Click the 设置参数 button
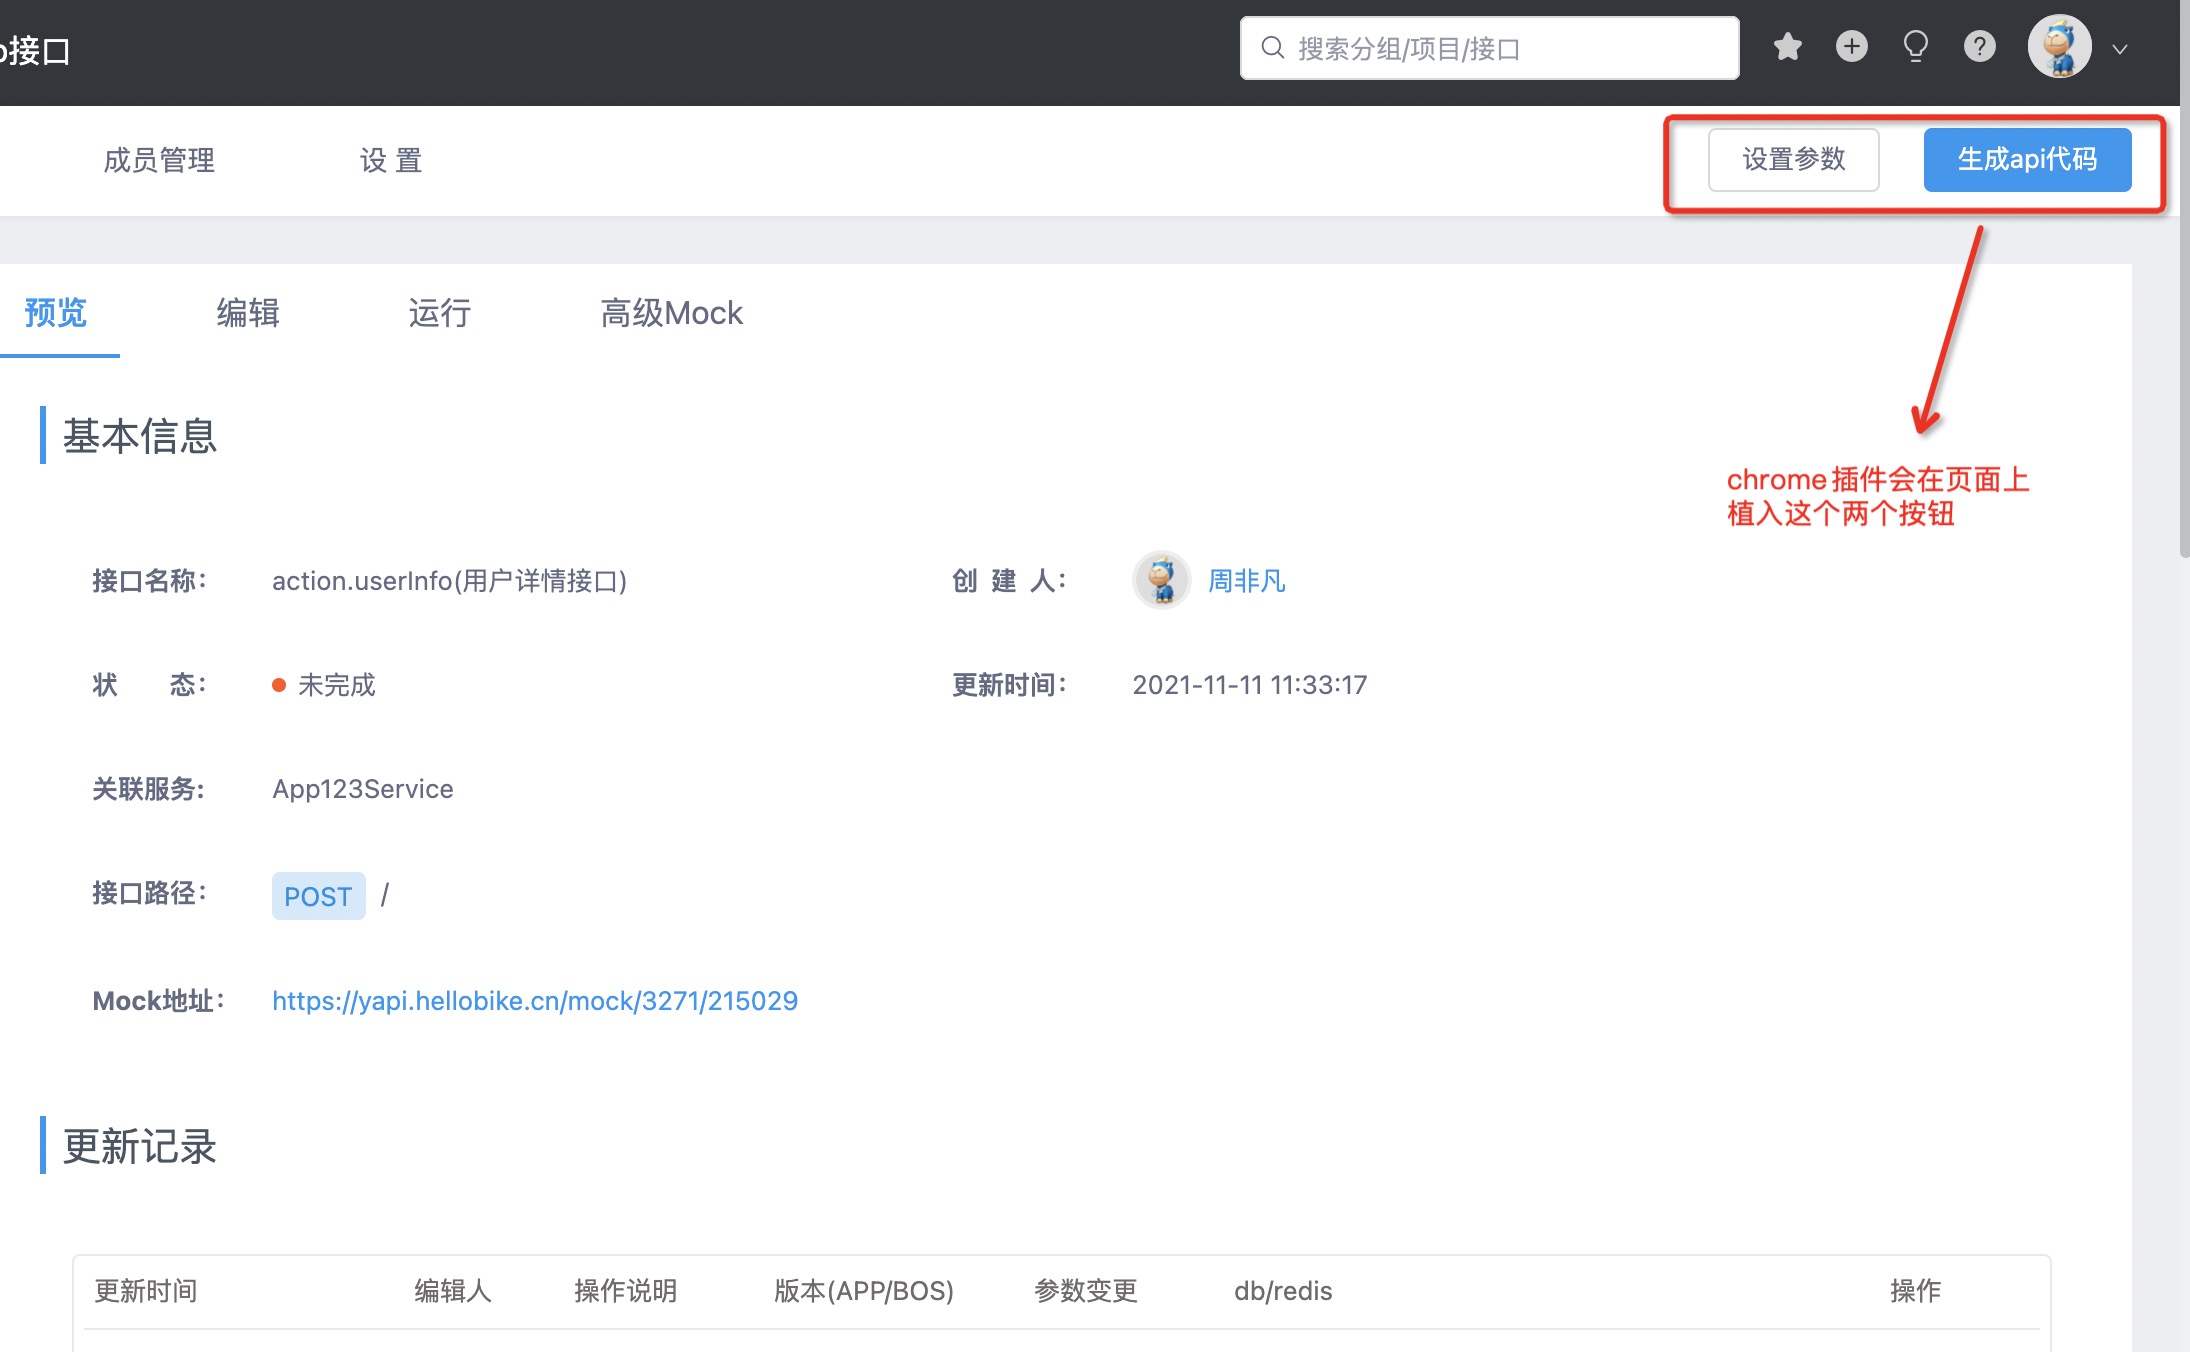The height and width of the screenshot is (1352, 2190). 1793,160
